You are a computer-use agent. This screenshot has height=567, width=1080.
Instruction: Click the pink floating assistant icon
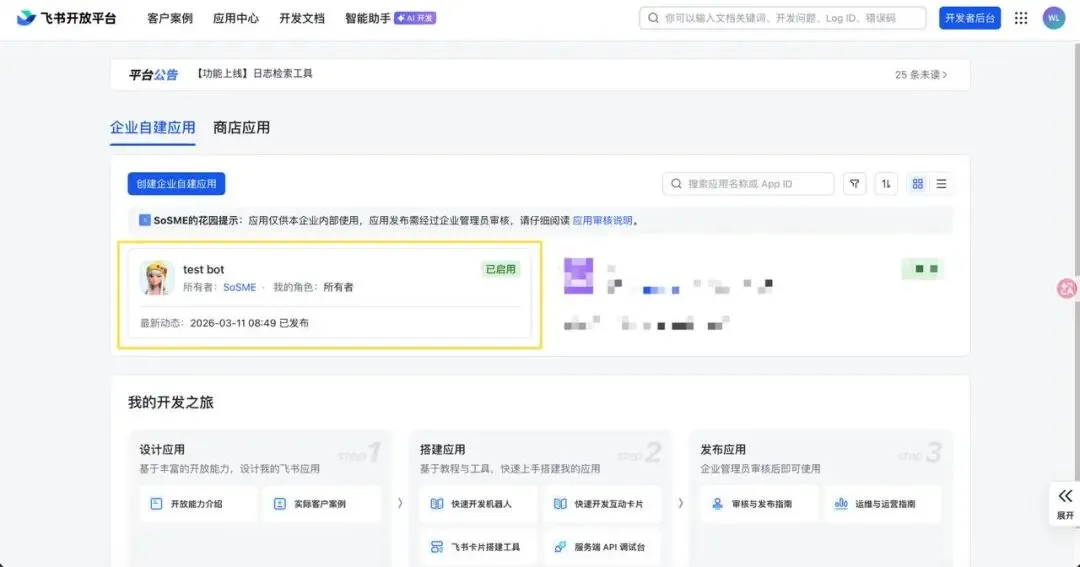coord(1067,289)
